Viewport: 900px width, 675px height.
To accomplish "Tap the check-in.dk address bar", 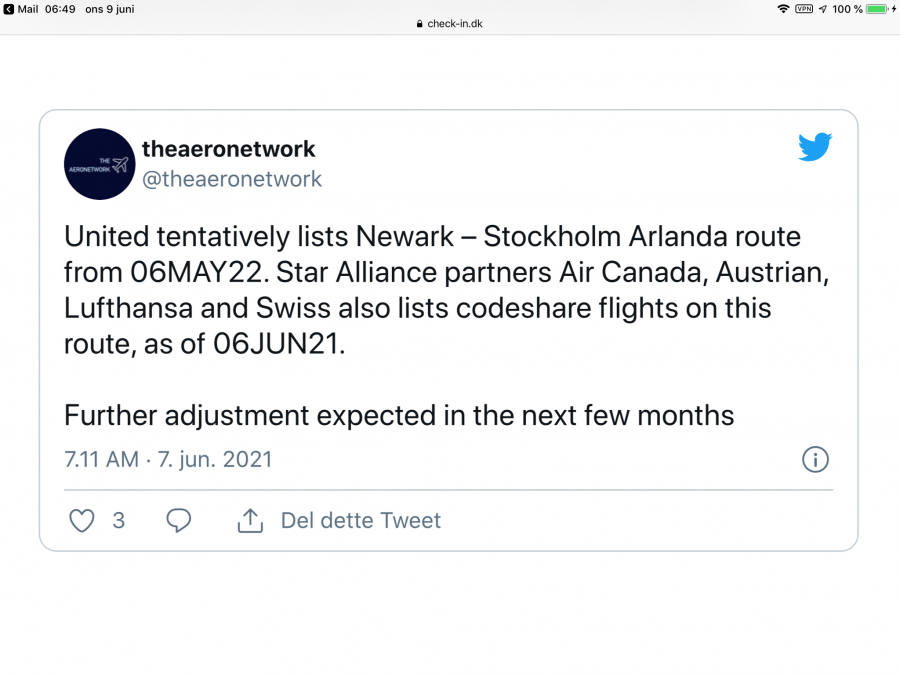I will (455, 24).
